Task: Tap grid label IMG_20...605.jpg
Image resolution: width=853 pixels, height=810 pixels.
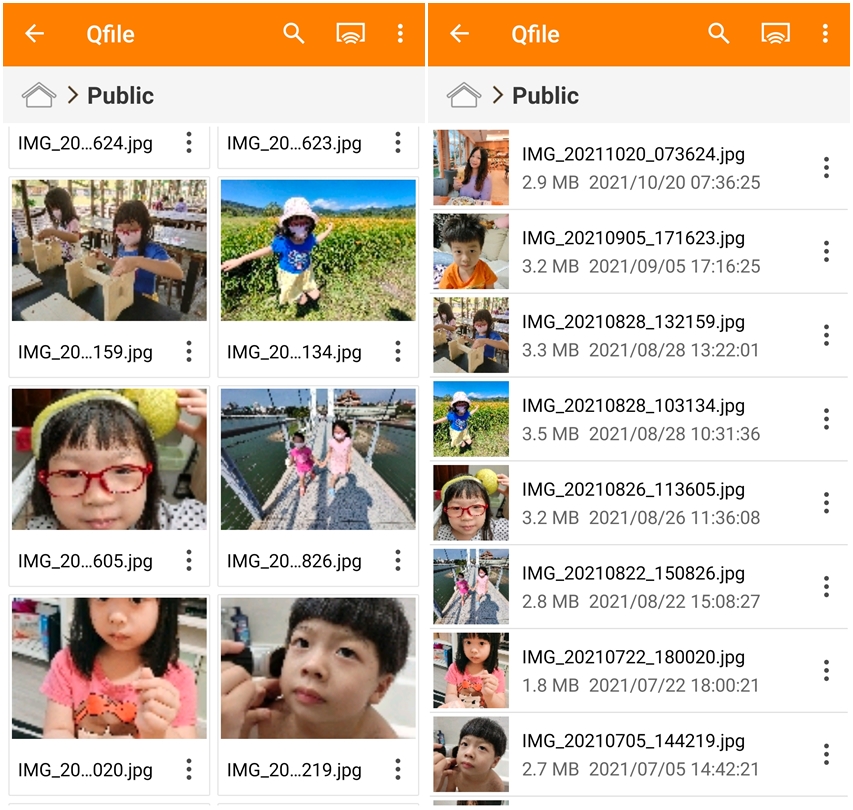Action: tap(85, 561)
